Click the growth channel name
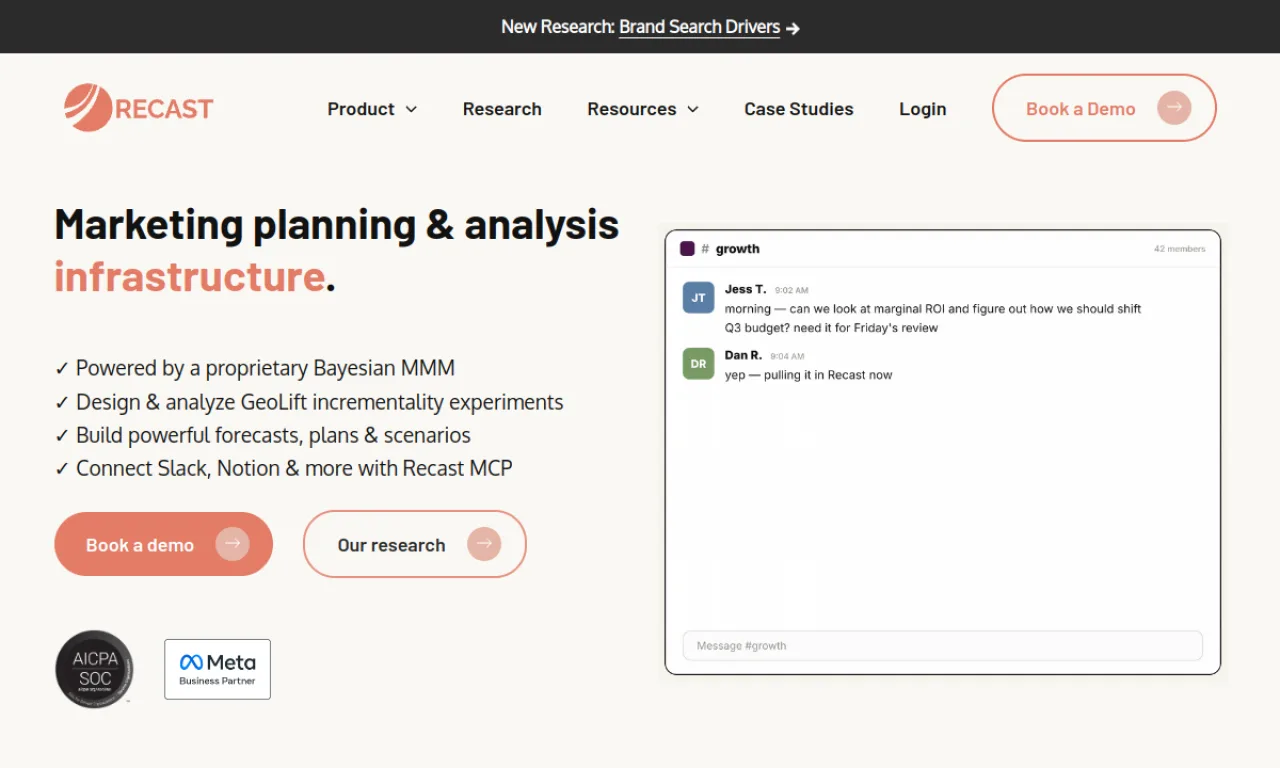The image size is (1280, 768). [738, 249]
